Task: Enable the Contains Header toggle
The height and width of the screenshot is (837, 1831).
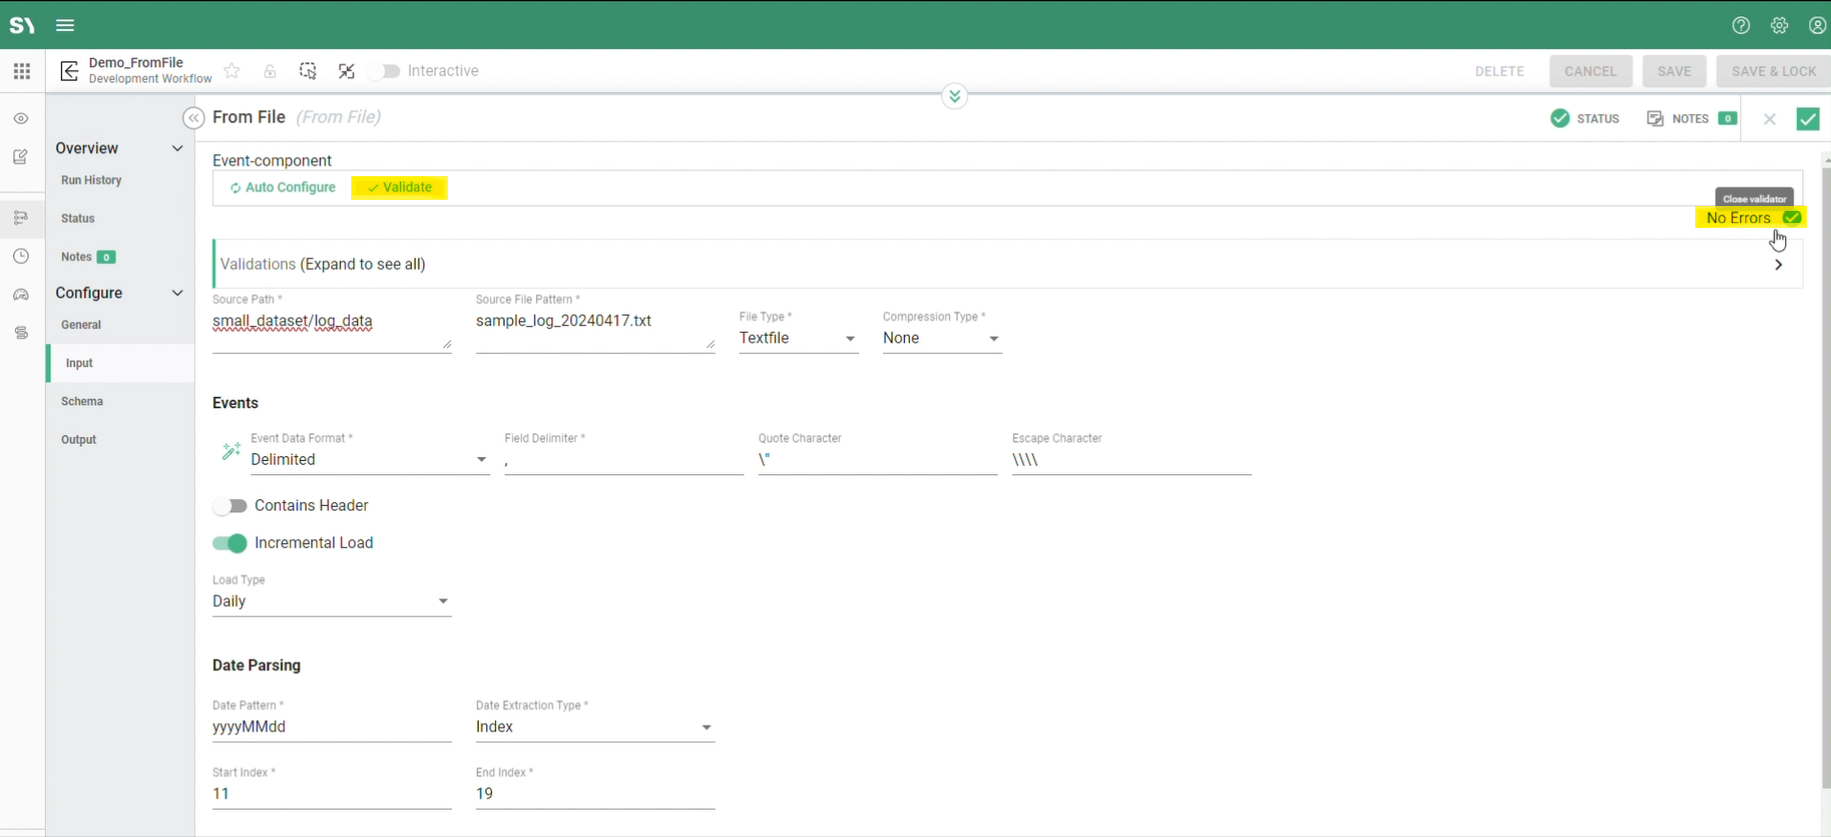Action: (230, 506)
